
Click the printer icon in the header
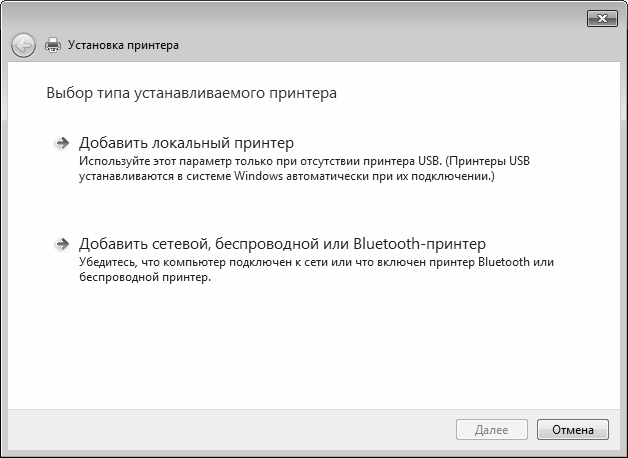point(53,45)
